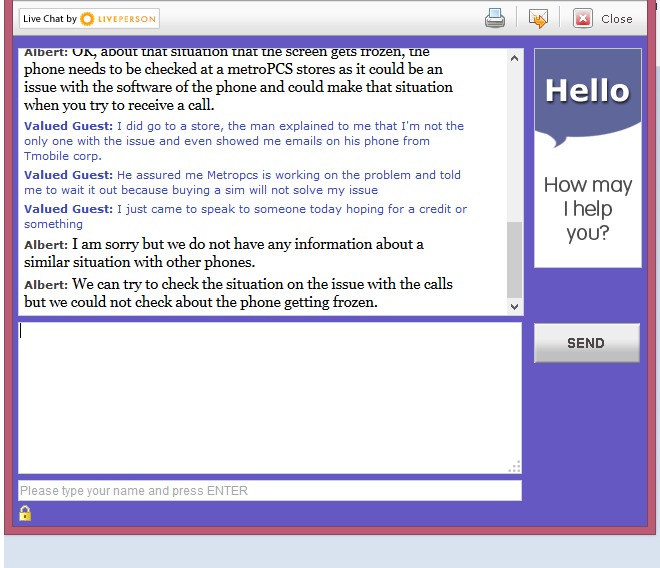Click the name field 'Please type your name'
This screenshot has height=568, width=660.
tap(270, 491)
